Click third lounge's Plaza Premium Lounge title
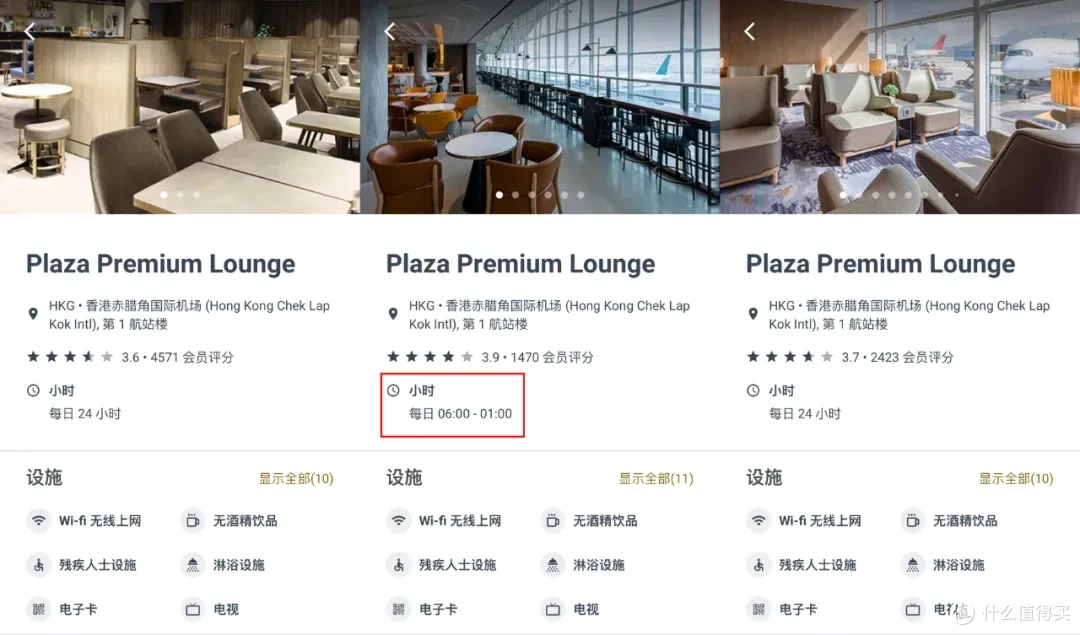Screen dimensions: 1080x635 (x=880, y=264)
